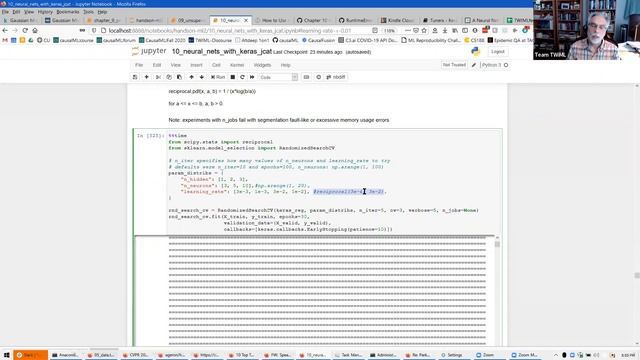Go to Firefox home page icon

click(35, 31)
